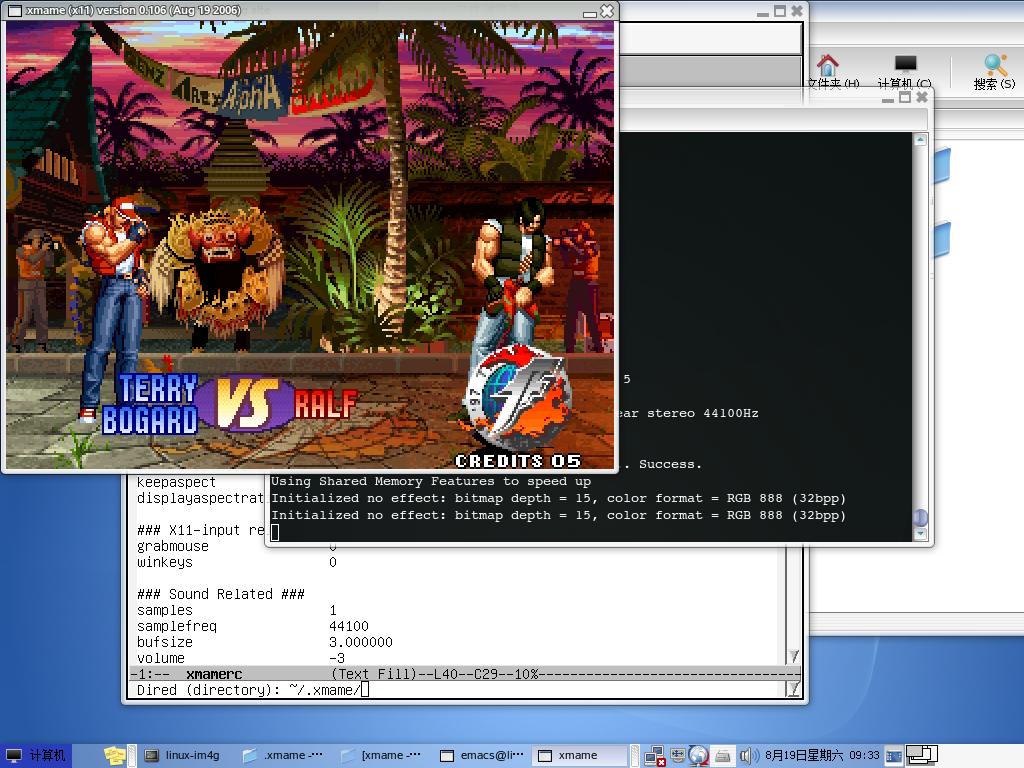Minimize the xmame game window
Image resolution: width=1024 pixels, height=768 pixels.
589,12
